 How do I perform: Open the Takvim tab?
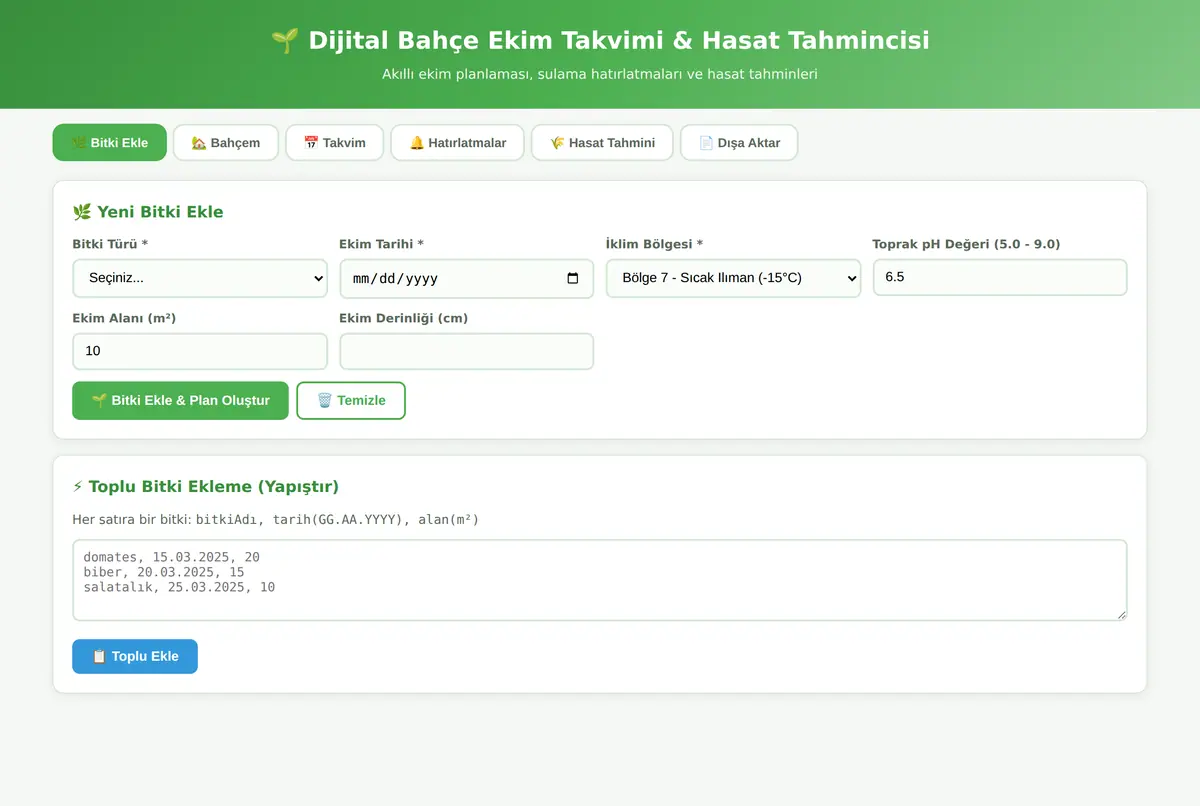335,143
